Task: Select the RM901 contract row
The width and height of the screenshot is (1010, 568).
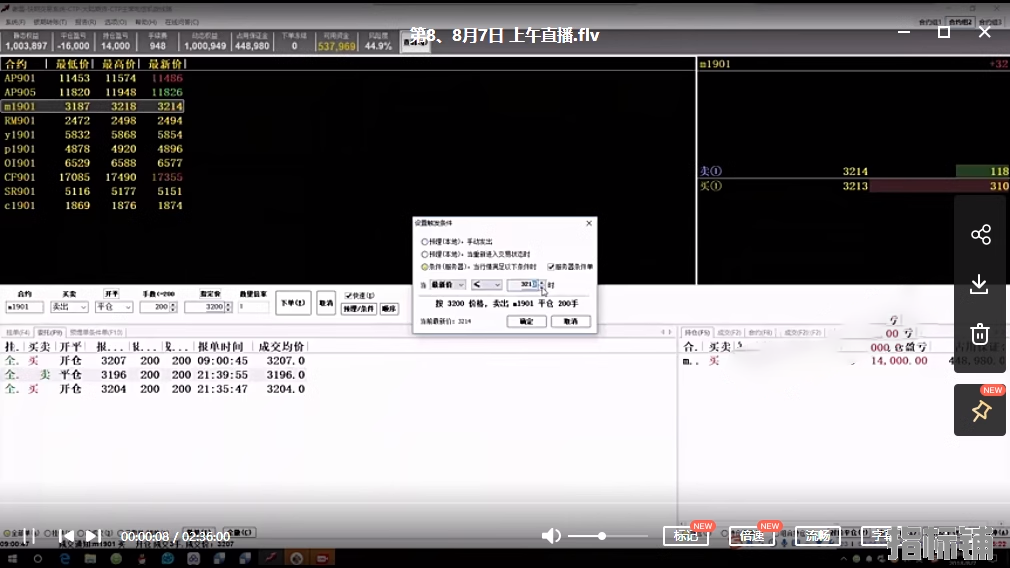Action: (x=93, y=120)
